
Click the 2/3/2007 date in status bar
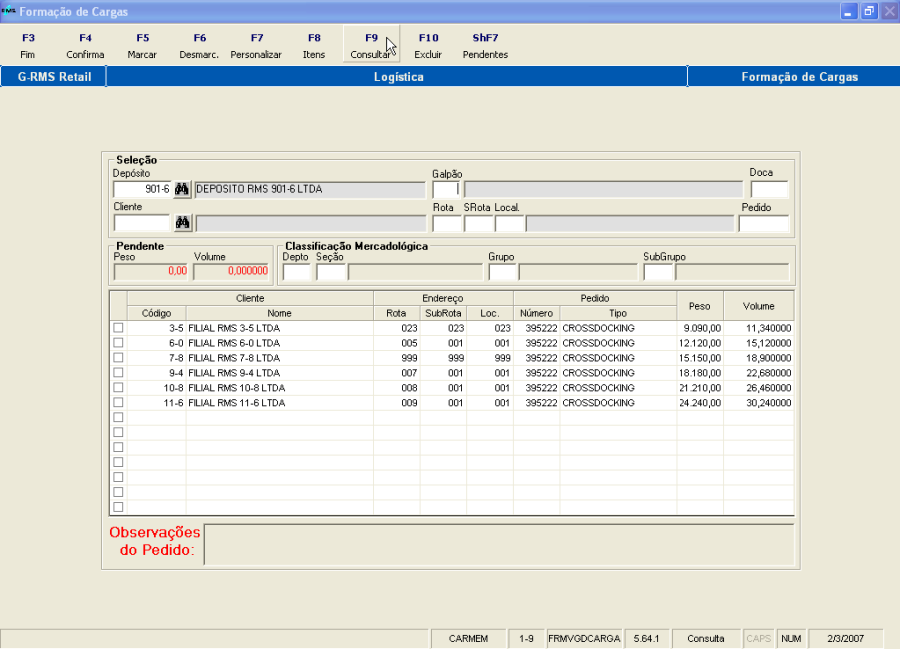point(845,639)
